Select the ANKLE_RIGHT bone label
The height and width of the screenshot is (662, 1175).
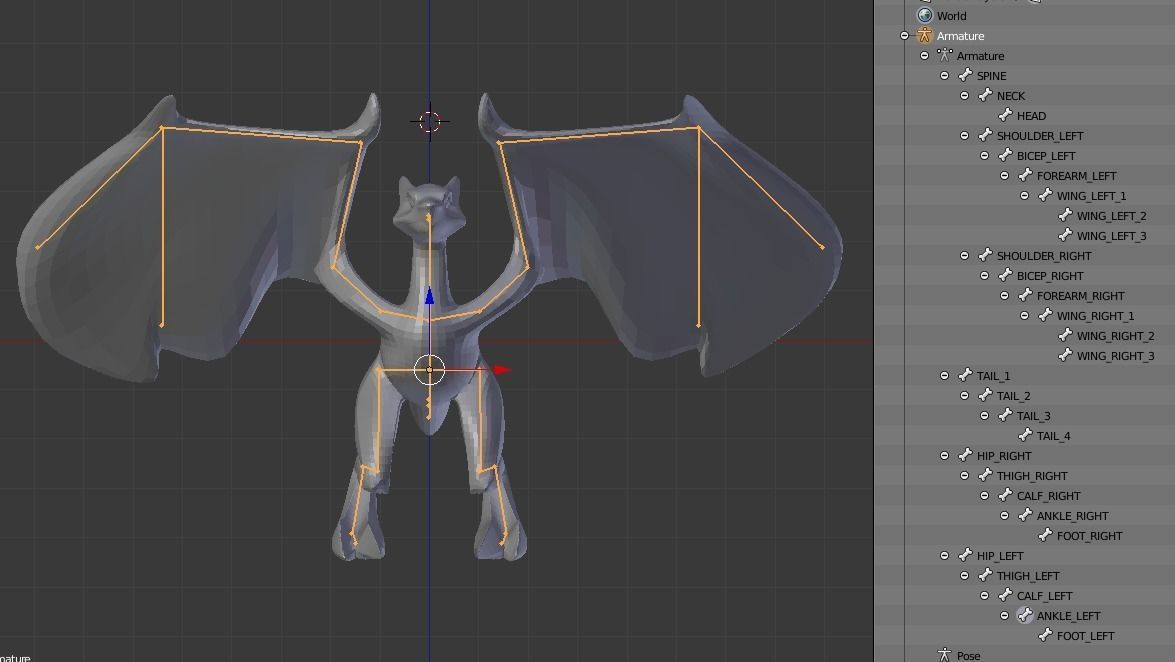click(1072, 516)
